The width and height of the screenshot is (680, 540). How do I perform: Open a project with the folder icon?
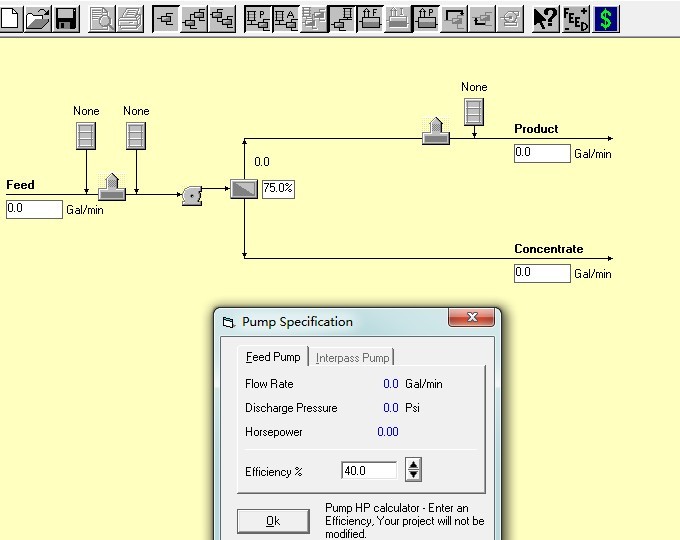[x=38, y=19]
